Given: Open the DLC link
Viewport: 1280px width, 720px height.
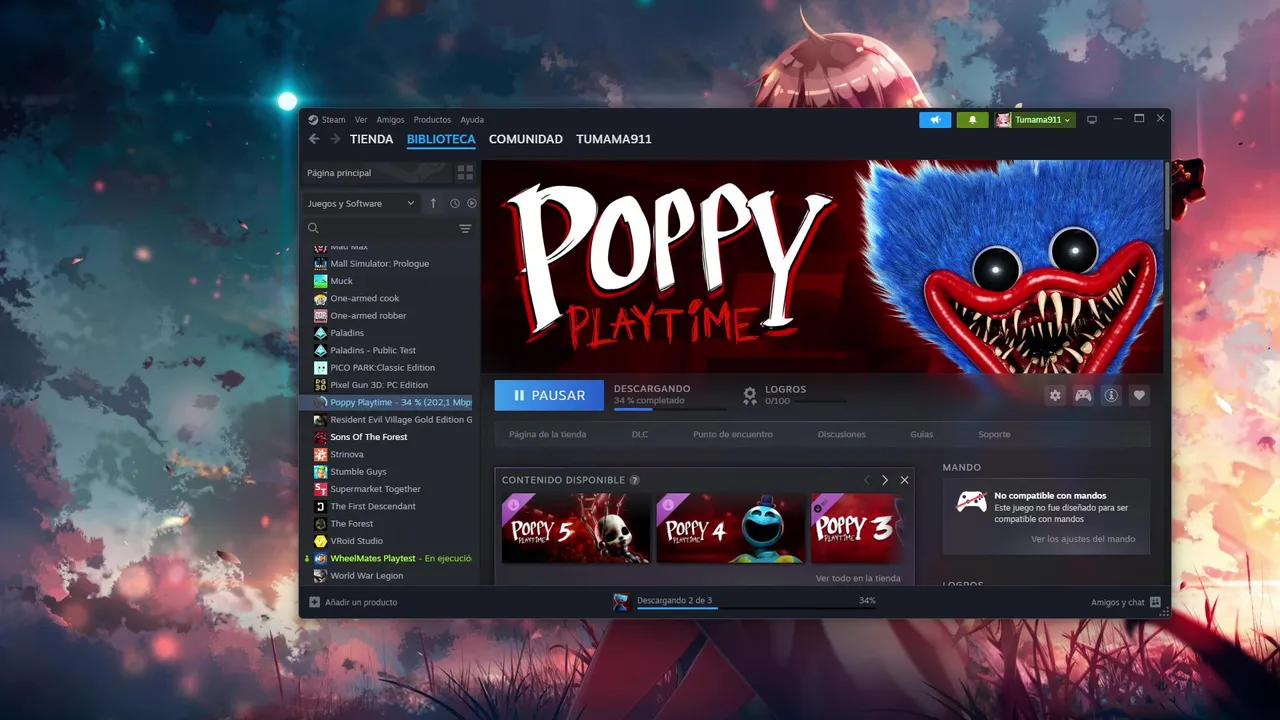Looking at the screenshot, I should [x=640, y=435].
